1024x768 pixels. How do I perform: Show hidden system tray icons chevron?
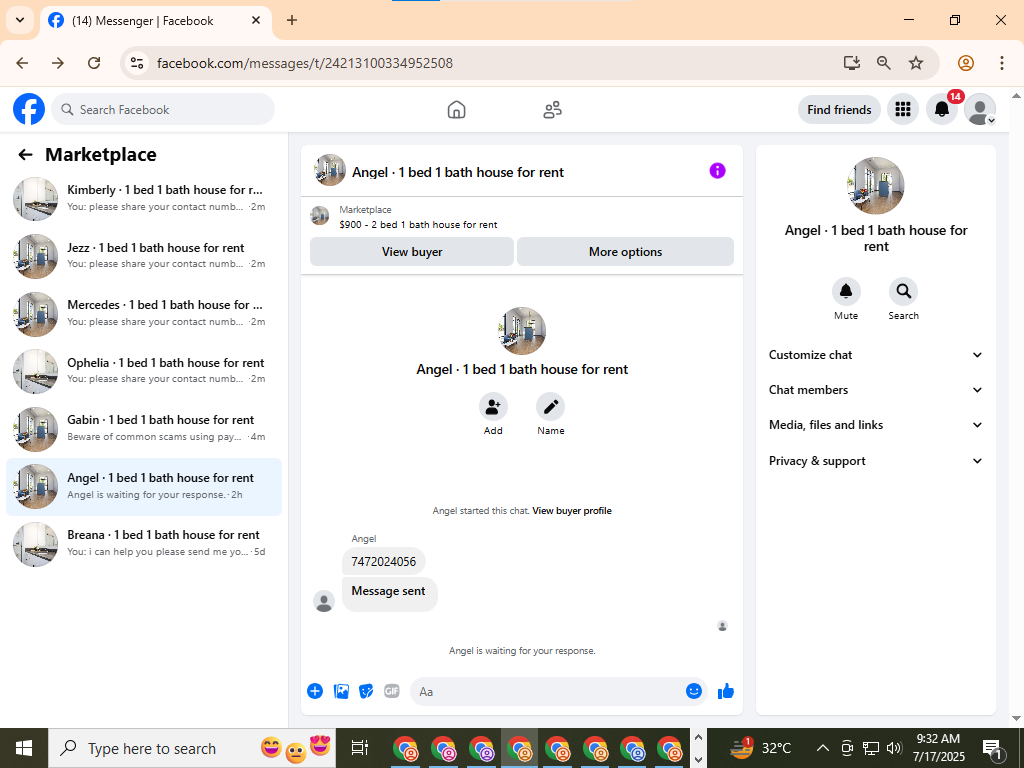[x=823, y=748]
